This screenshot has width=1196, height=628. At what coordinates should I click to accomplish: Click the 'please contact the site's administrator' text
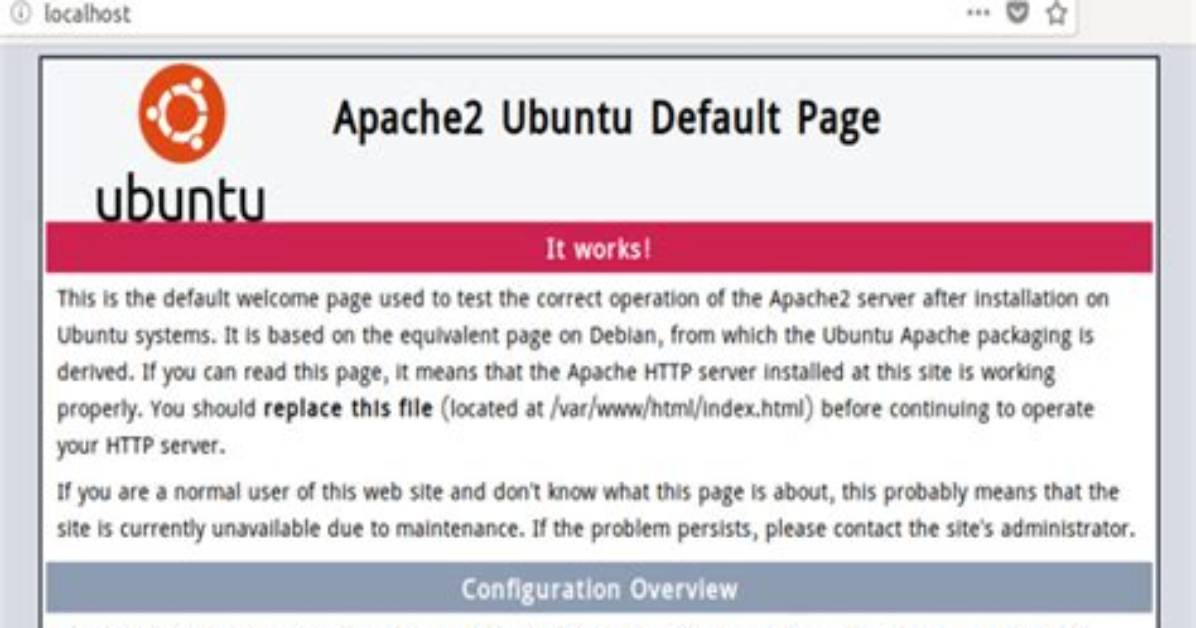950,528
